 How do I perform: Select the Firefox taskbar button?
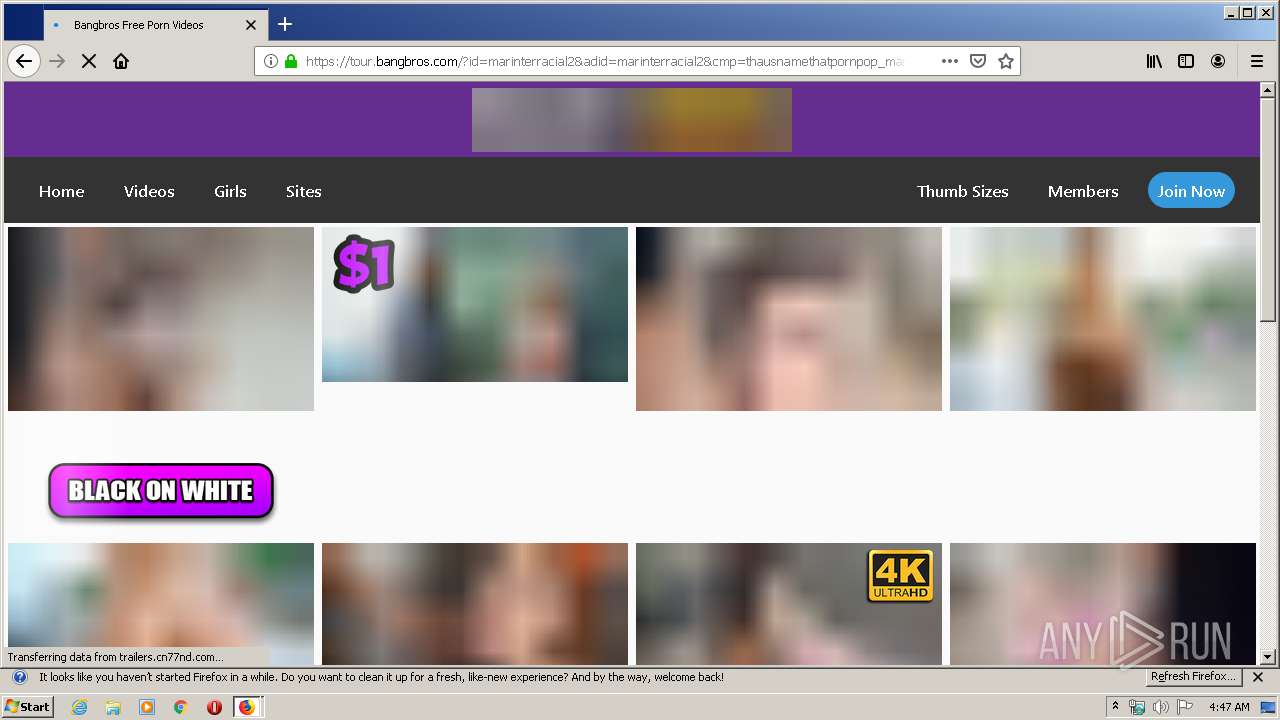click(247, 707)
